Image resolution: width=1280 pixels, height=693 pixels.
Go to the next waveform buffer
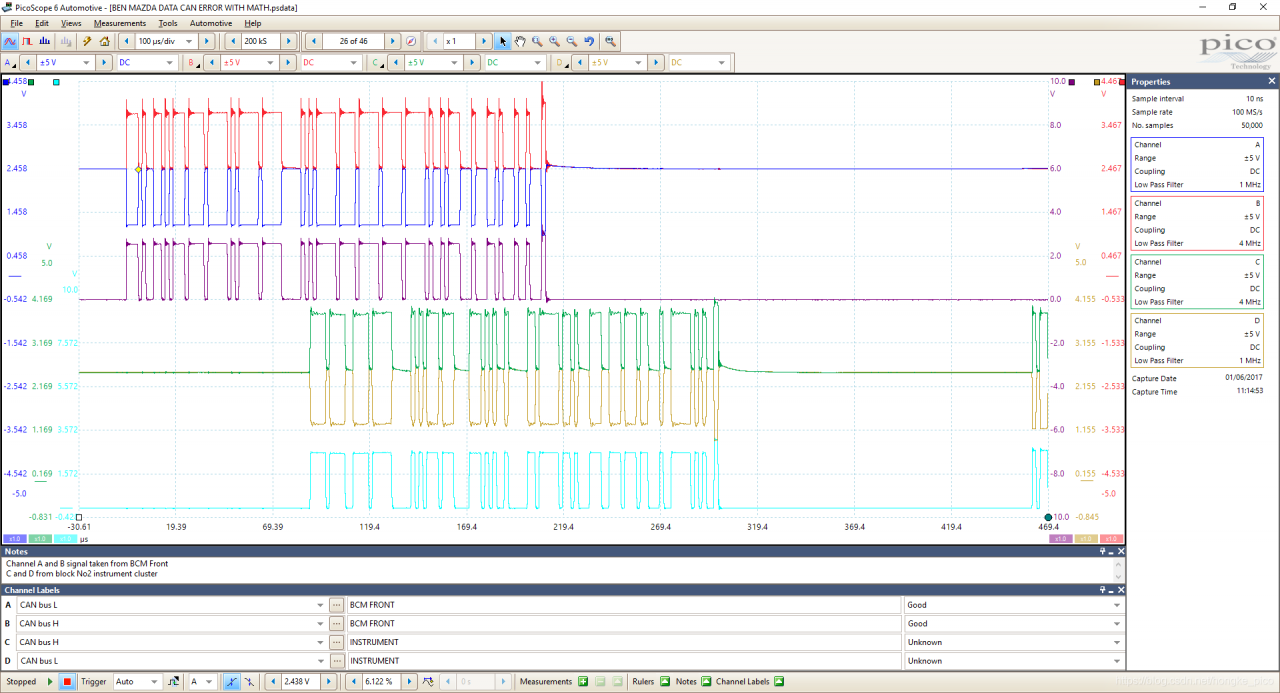tap(393, 41)
